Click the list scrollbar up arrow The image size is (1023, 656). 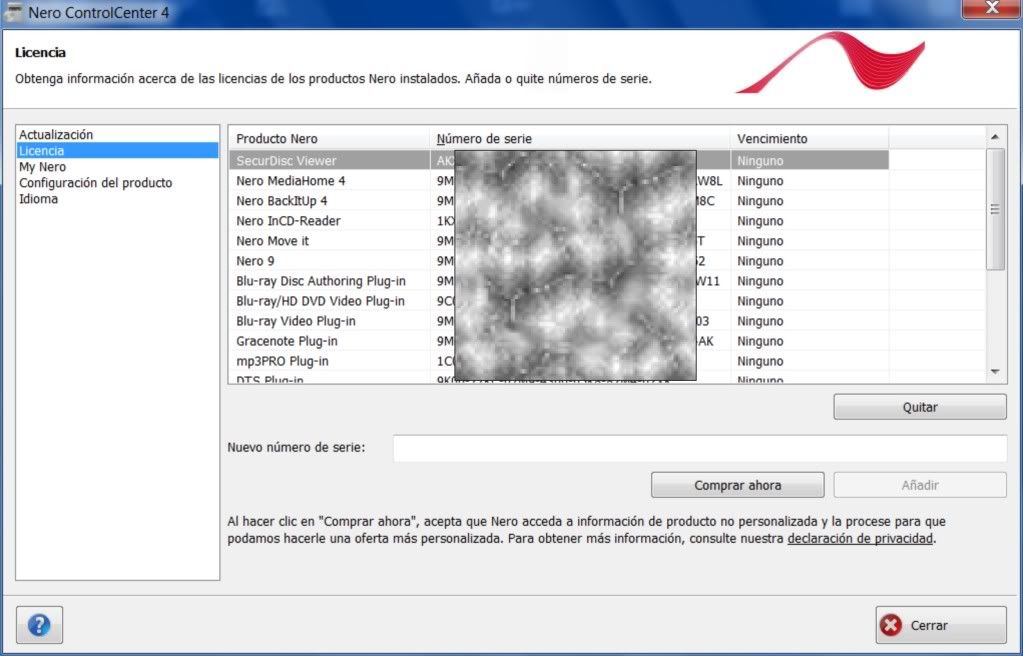(995, 137)
